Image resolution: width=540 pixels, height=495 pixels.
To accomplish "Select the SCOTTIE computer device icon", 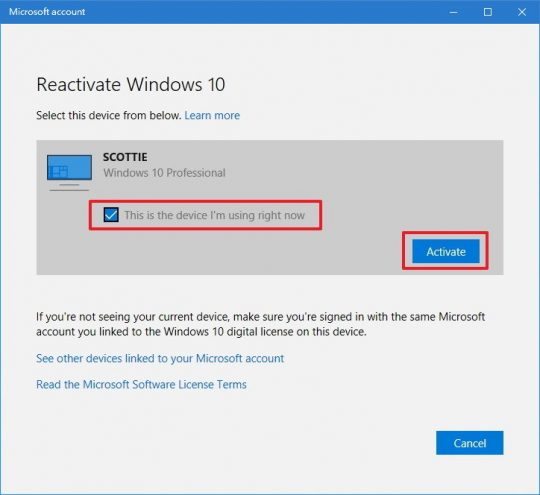I will [70, 172].
